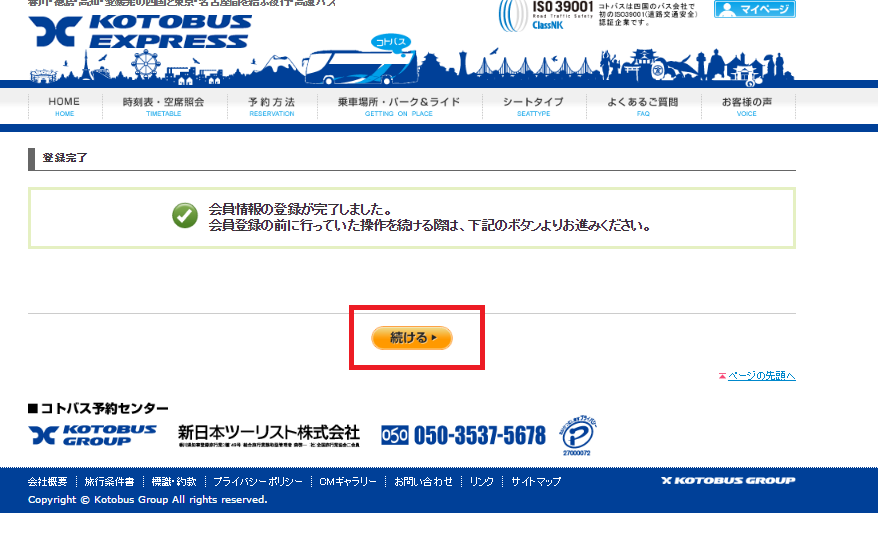This screenshot has width=878, height=557.
Task: Go to お客様の声 voice menu
Action: pyautogui.click(x=746, y=106)
